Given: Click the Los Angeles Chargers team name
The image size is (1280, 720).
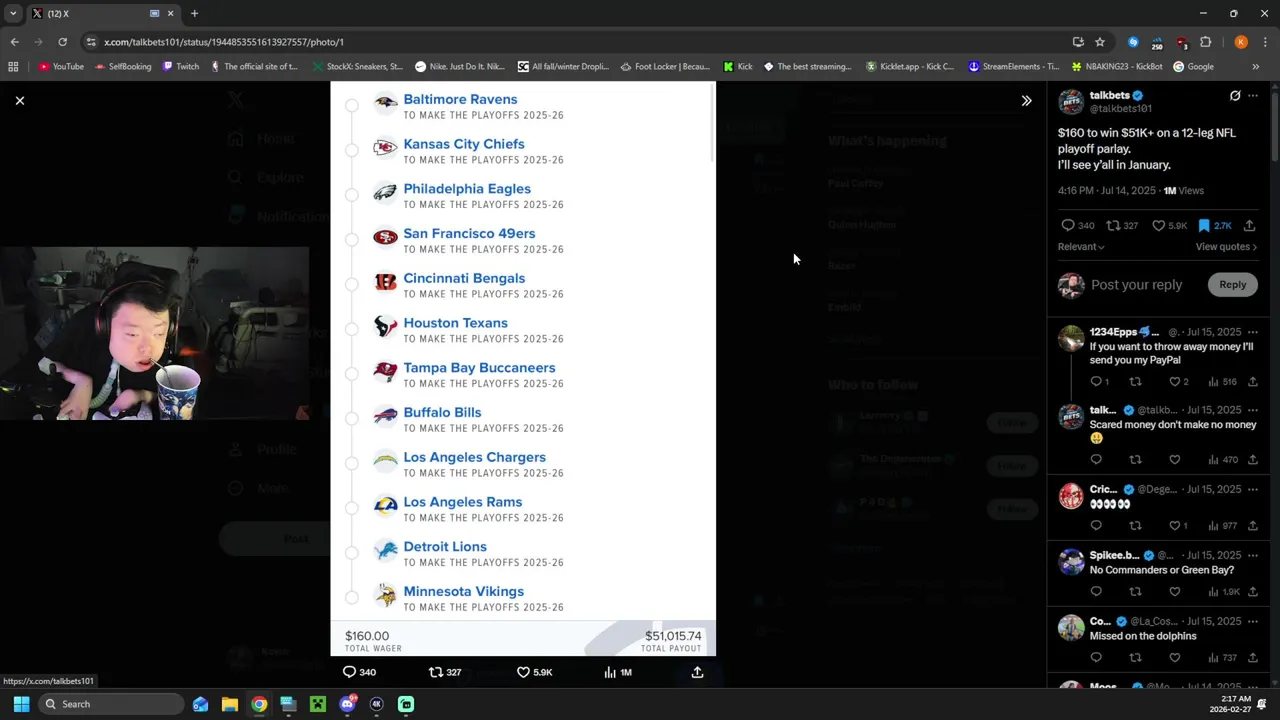Looking at the screenshot, I should 474,457.
